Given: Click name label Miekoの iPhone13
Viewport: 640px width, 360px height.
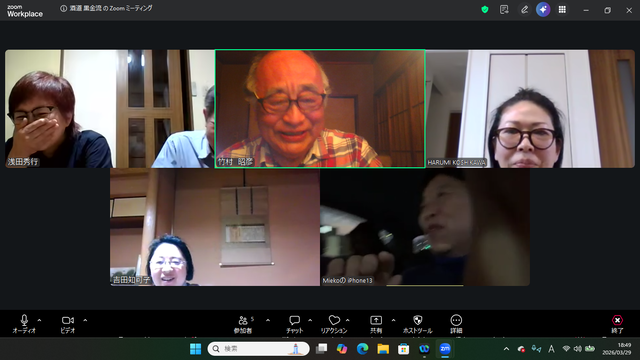Looking at the screenshot, I should pyautogui.click(x=347, y=280).
